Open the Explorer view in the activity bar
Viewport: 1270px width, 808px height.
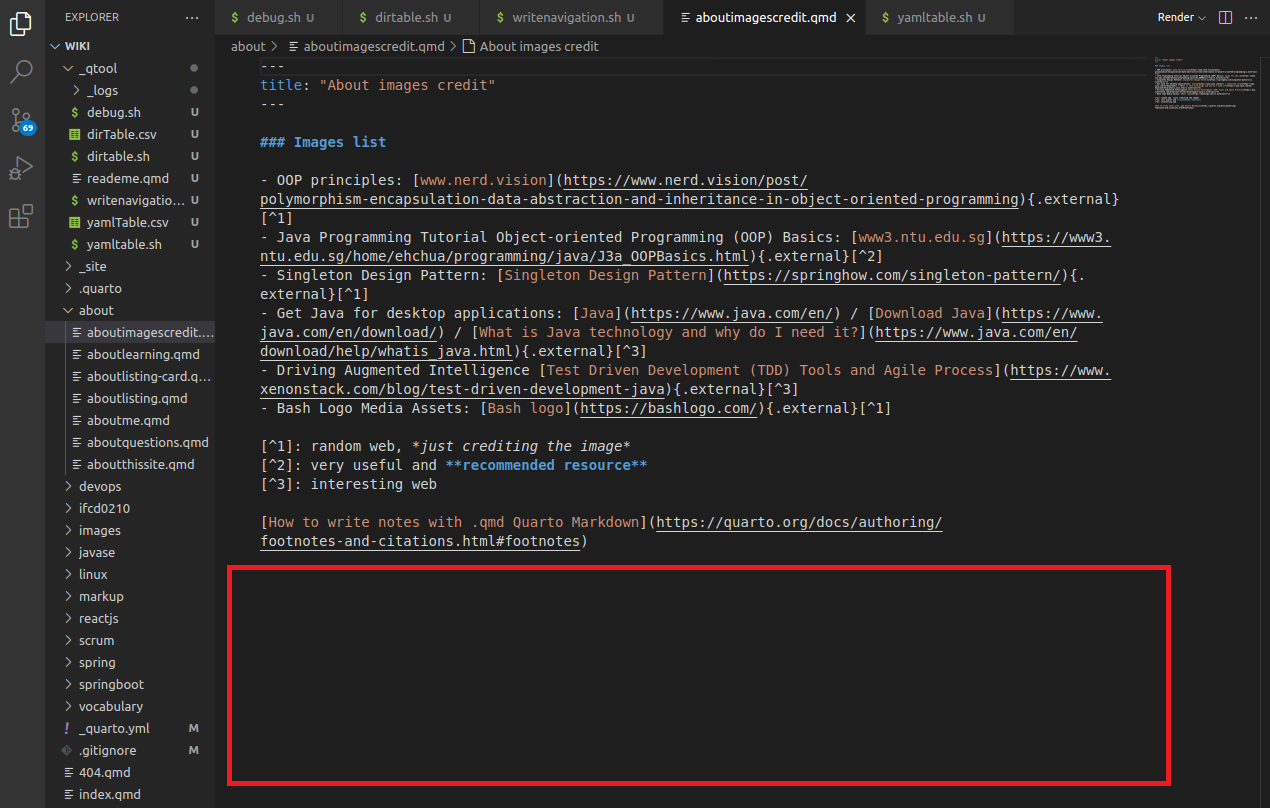[21, 24]
